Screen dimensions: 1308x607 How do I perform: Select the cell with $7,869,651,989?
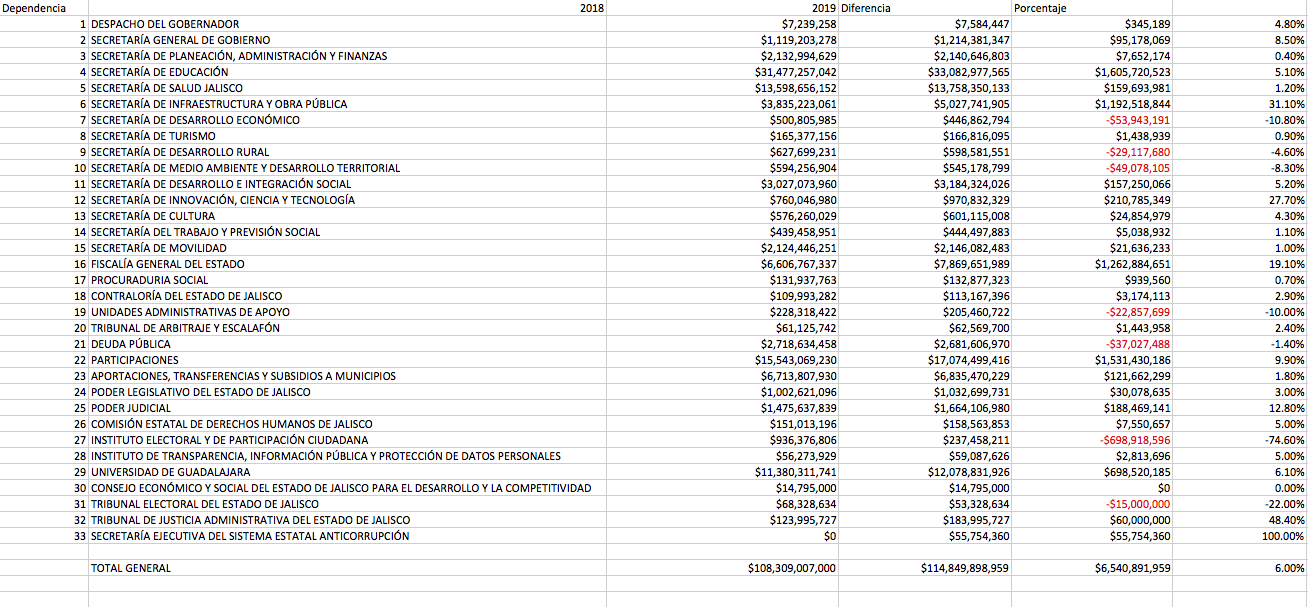tap(925, 264)
